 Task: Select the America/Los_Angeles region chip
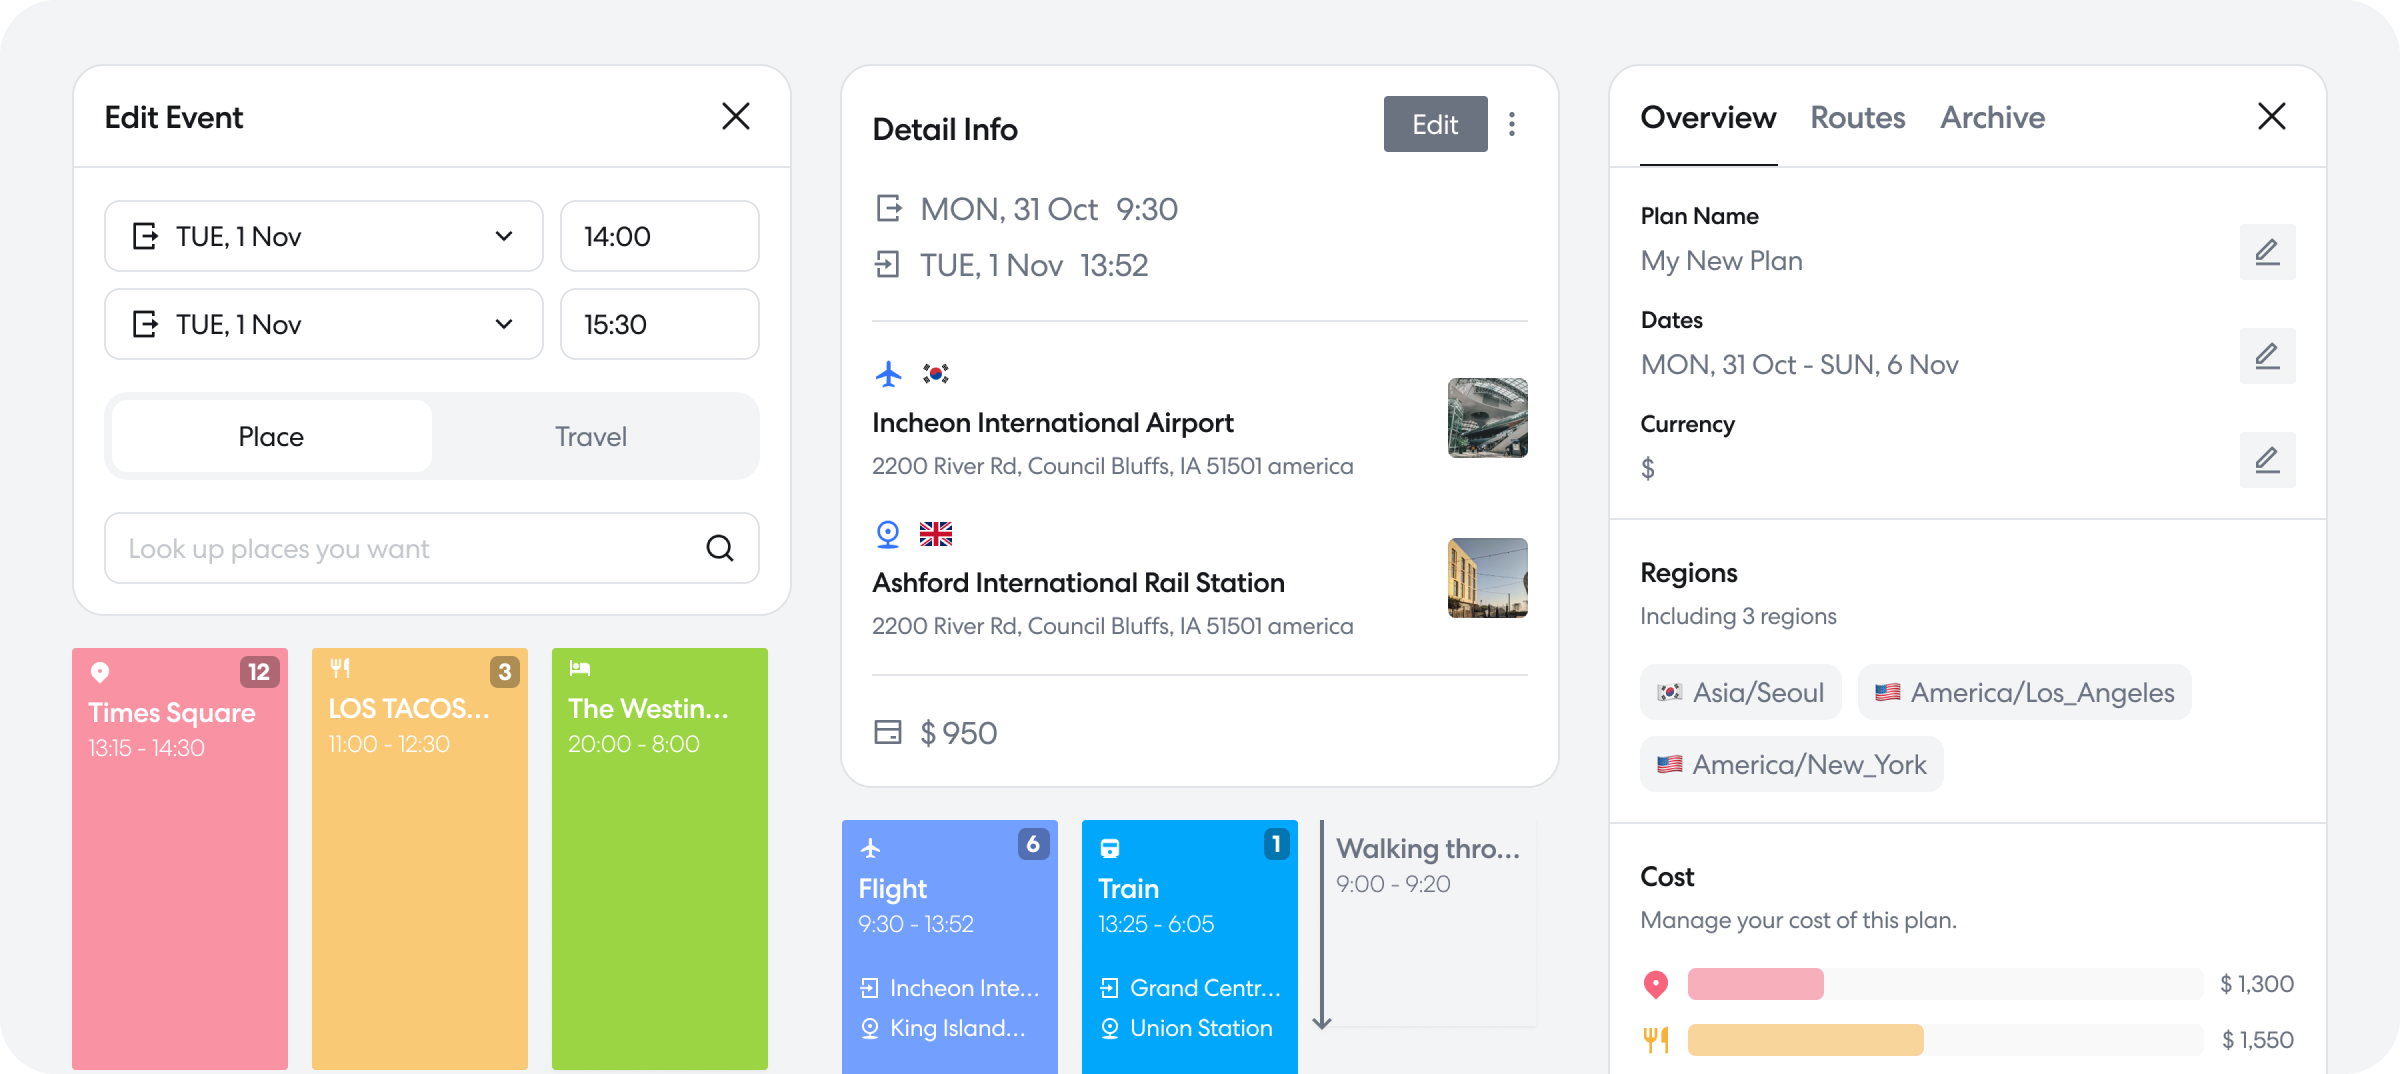tap(2025, 692)
